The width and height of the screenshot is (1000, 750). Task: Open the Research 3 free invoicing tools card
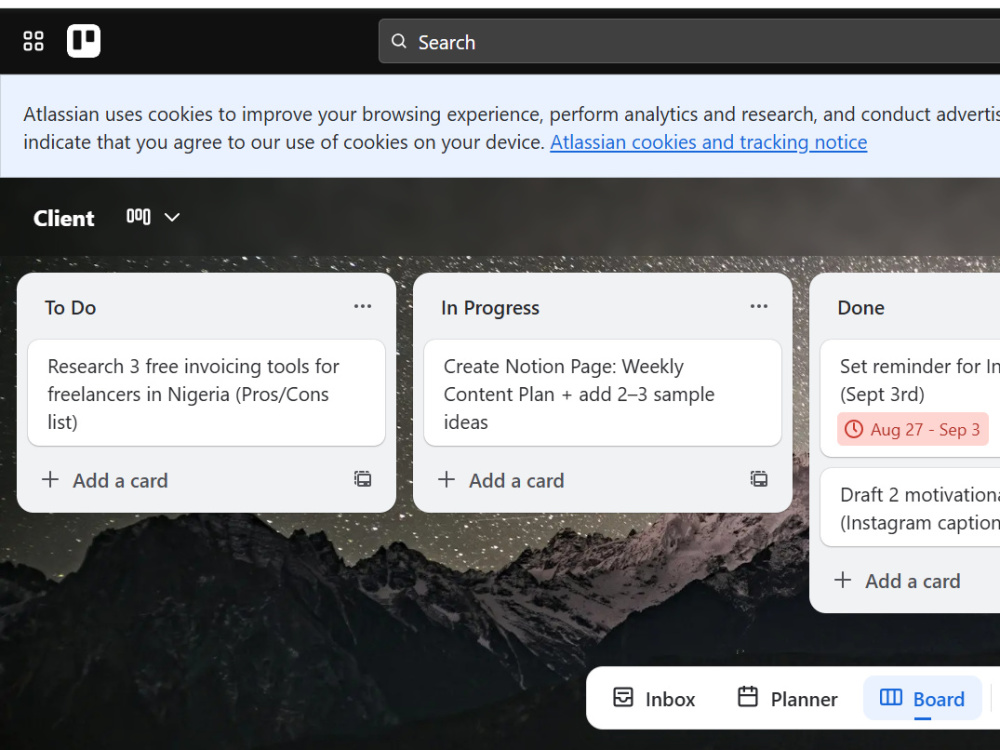tap(207, 393)
